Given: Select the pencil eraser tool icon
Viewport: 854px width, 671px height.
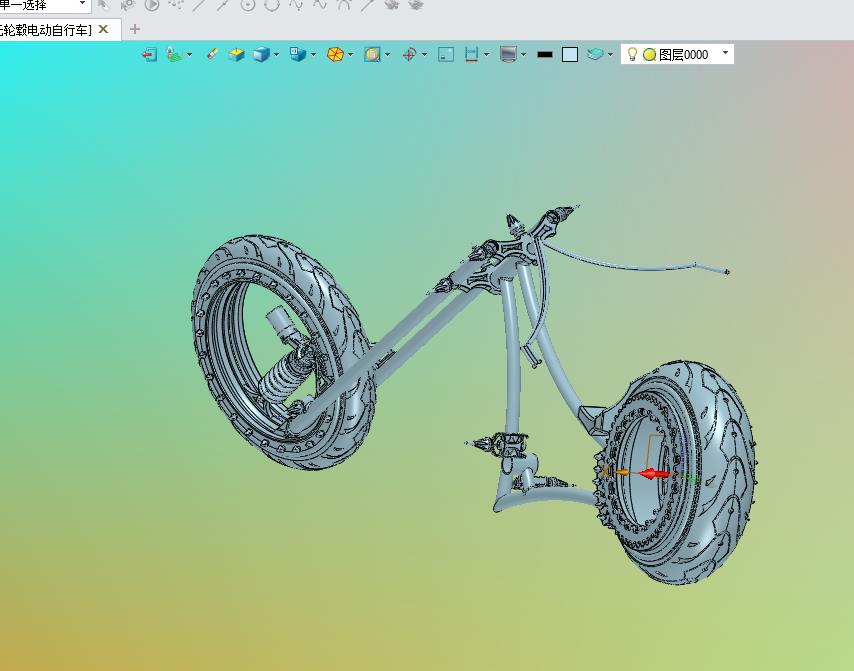Looking at the screenshot, I should (x=212, y=55).
